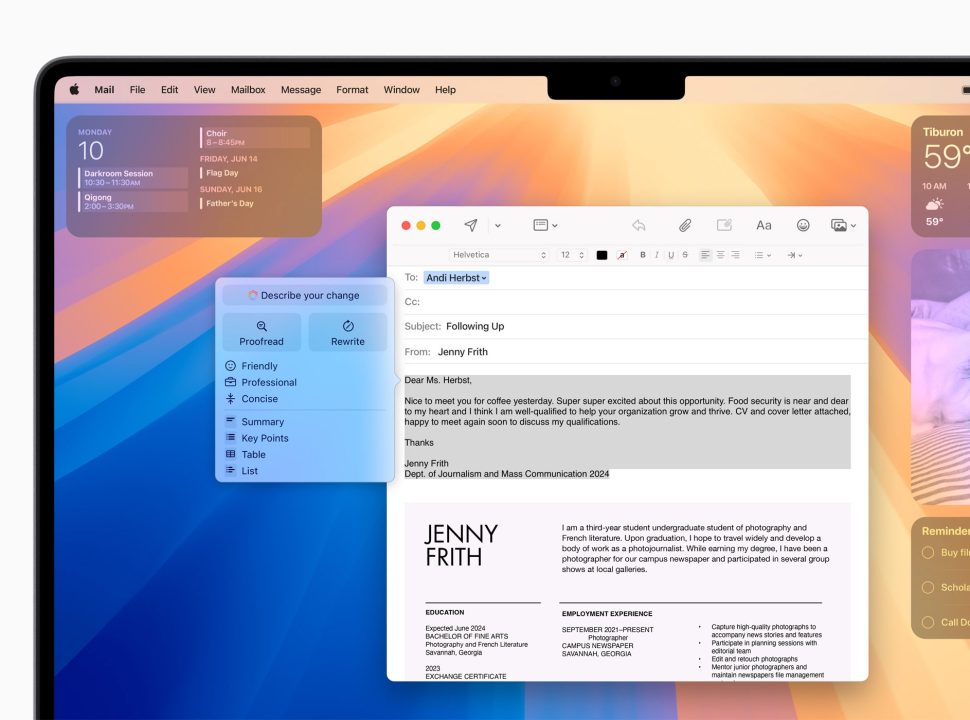Click the Proofread button

262,333
